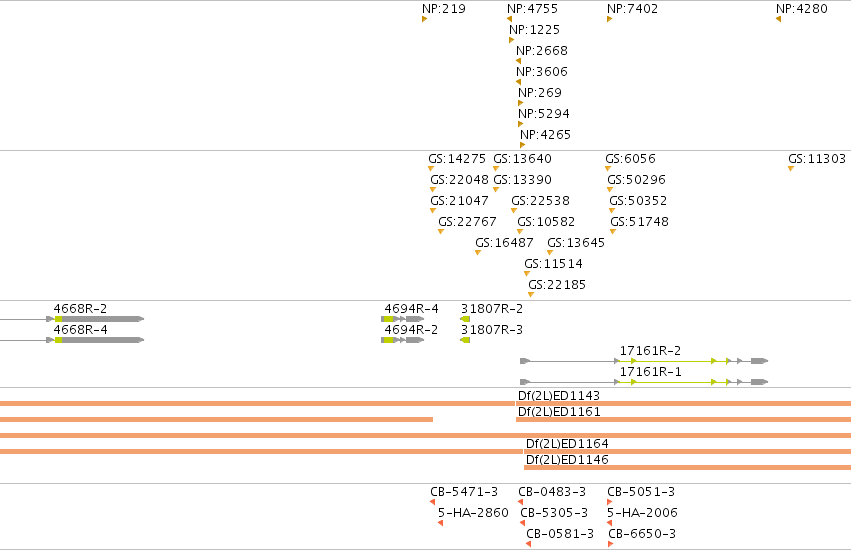Choose the GS:10582 marker triangle
This screenshot has height=550, width=851.
[520, 232]
